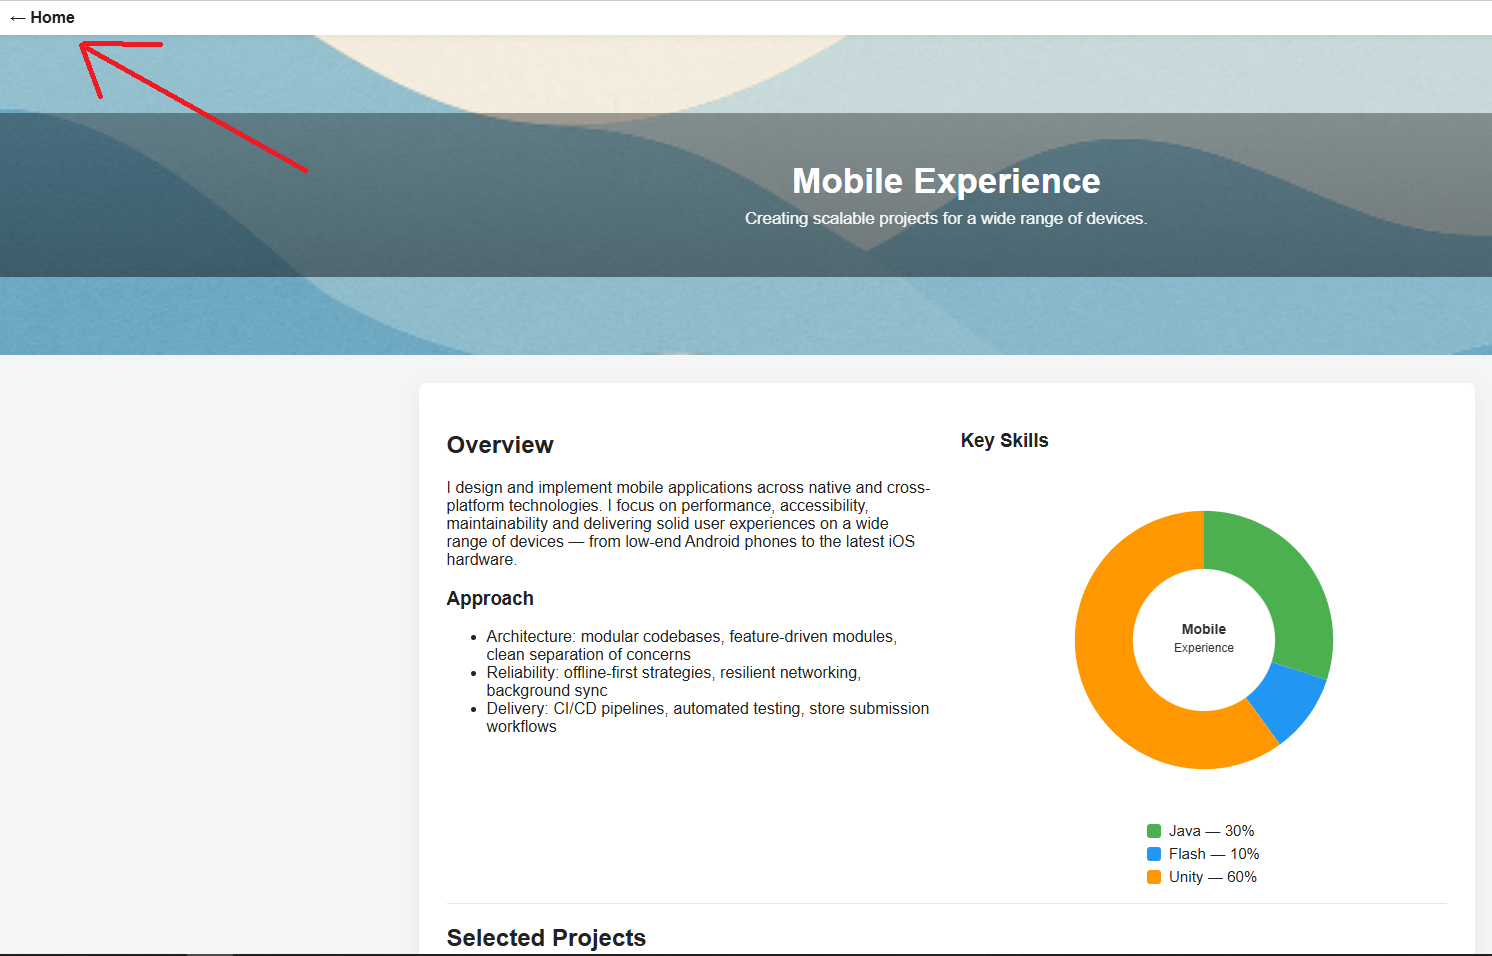Select the "Java — 30%" legend label
1492x956 pixels.
click(x=1211, y=831)
